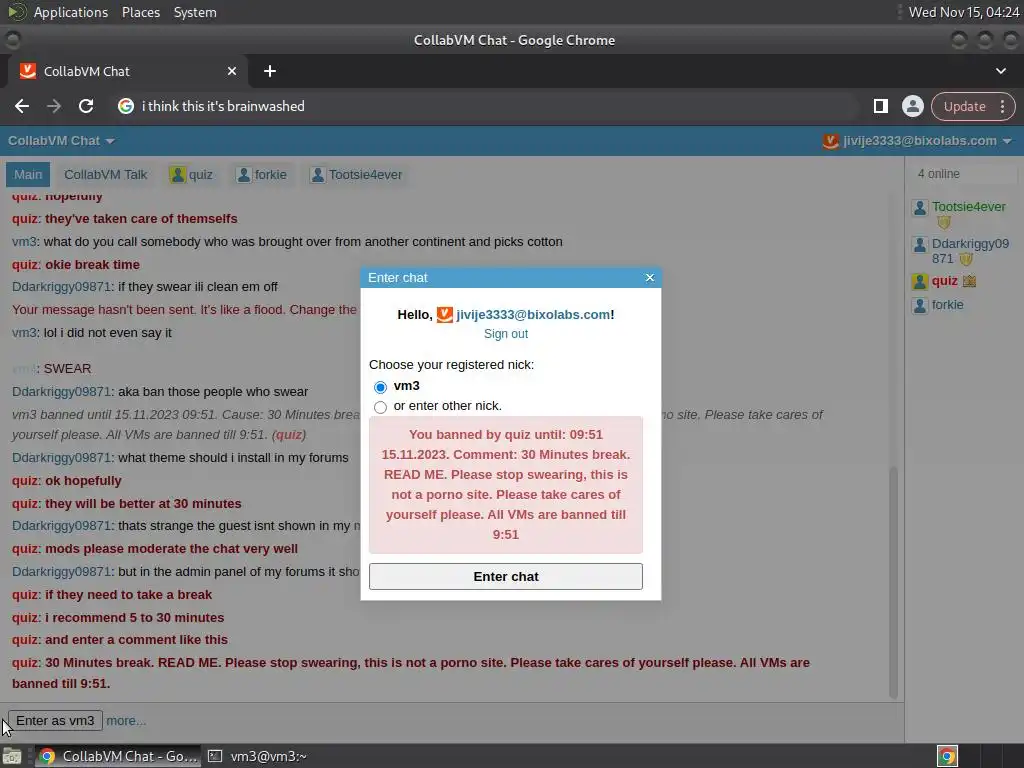Switch to vm3@vm3:~ terminal in taskbar

258,756
